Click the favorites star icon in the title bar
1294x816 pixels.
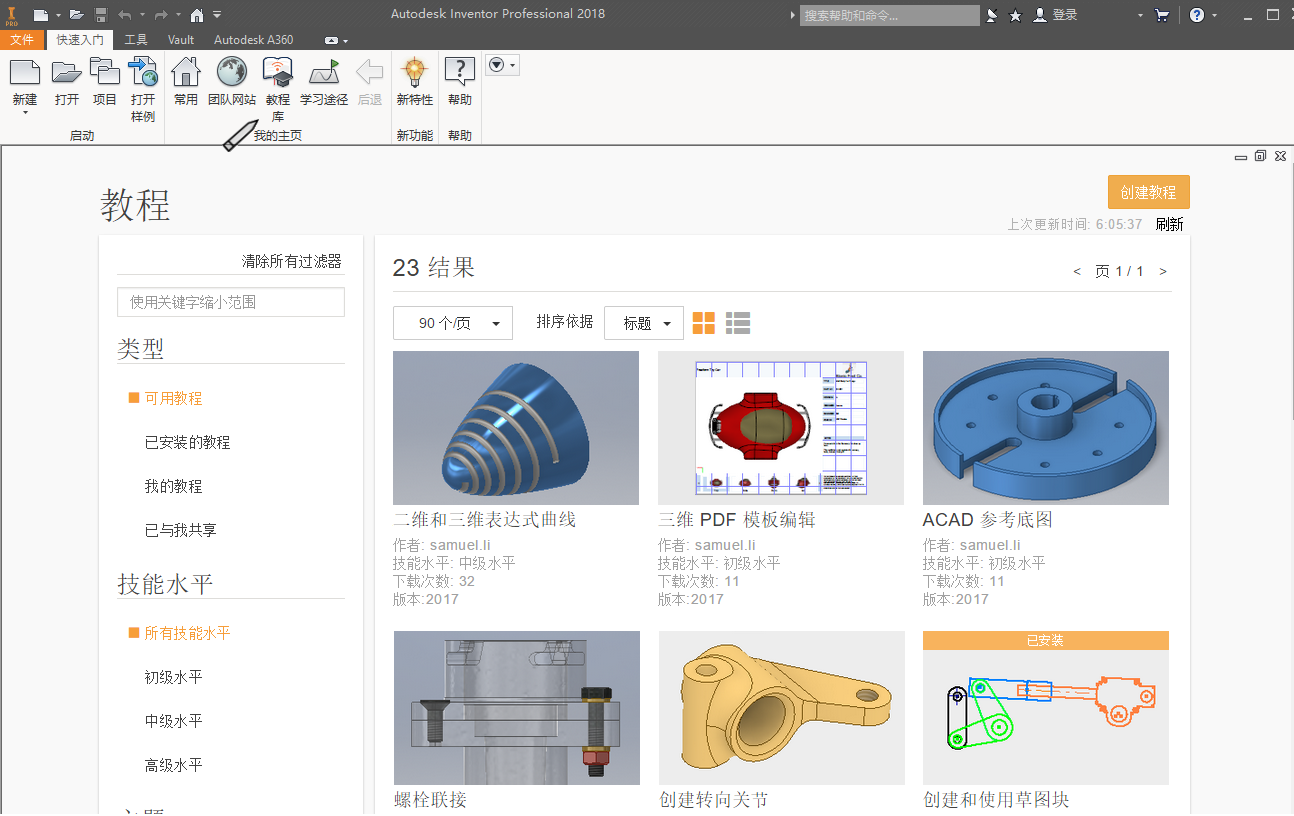1016,15
